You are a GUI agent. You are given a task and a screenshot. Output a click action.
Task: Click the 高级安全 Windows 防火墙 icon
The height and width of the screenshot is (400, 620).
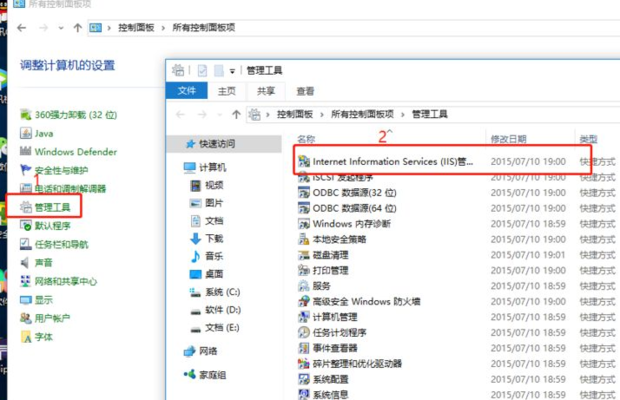[x=304, y=301]
